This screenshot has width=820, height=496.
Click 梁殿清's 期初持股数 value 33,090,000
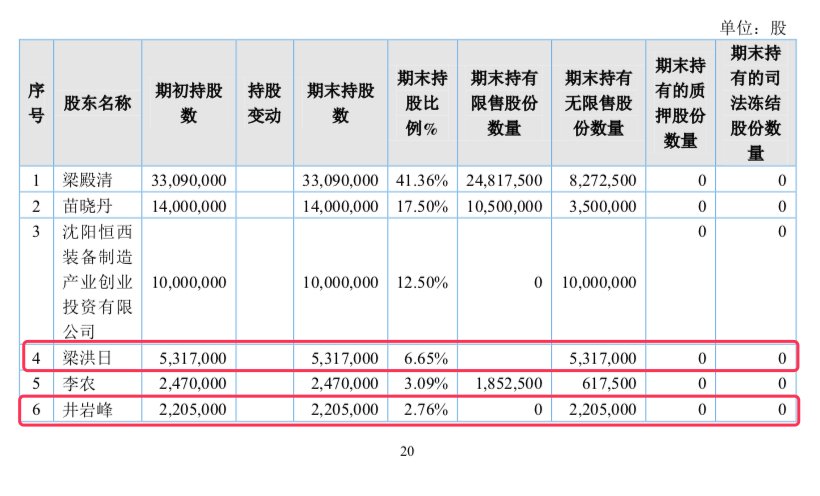189,181
